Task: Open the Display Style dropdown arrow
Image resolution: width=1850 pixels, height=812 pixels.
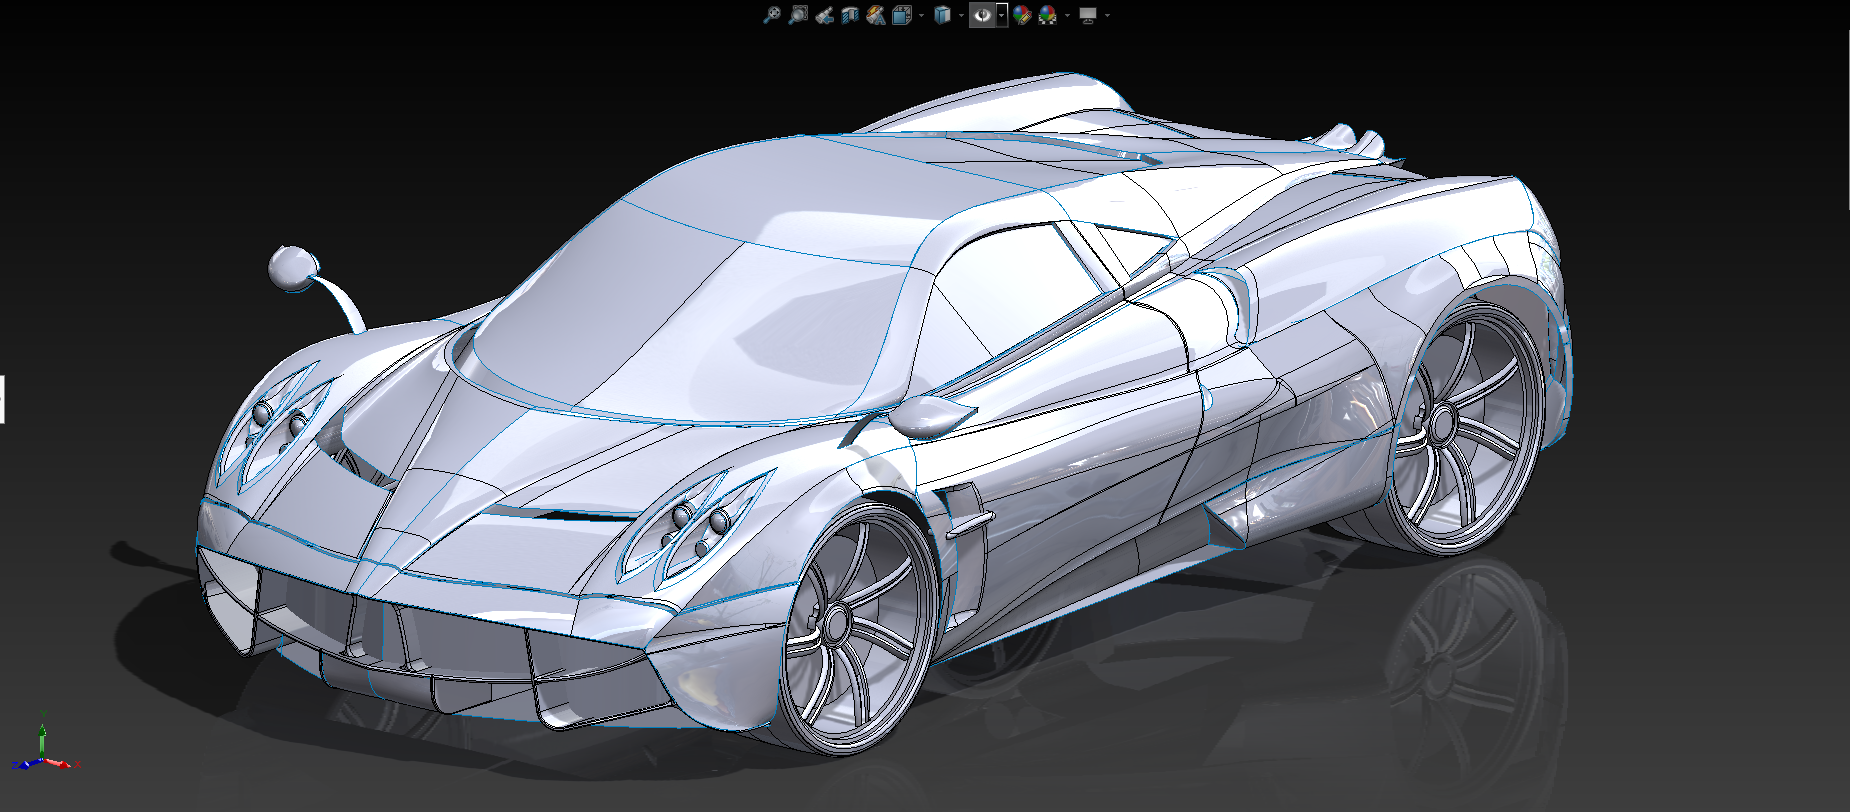Action: pos(961,15)
